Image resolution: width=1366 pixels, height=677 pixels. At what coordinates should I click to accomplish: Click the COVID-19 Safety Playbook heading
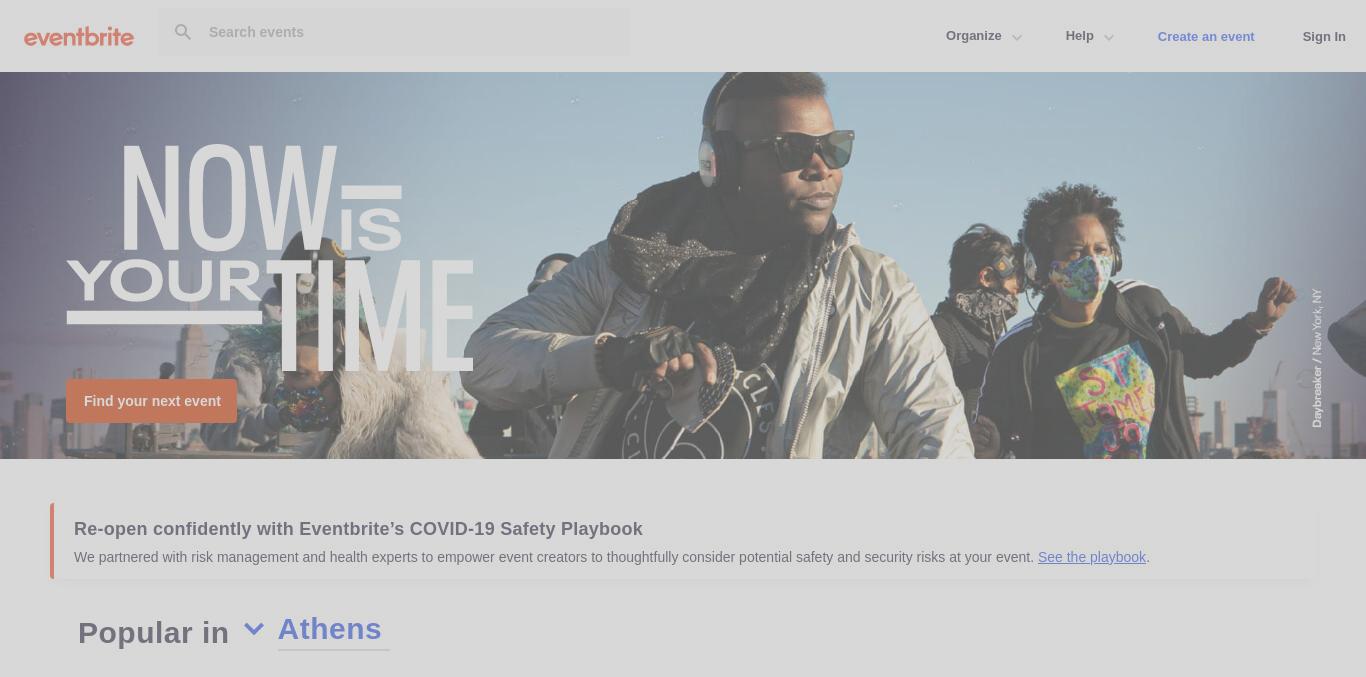[358, 529]
